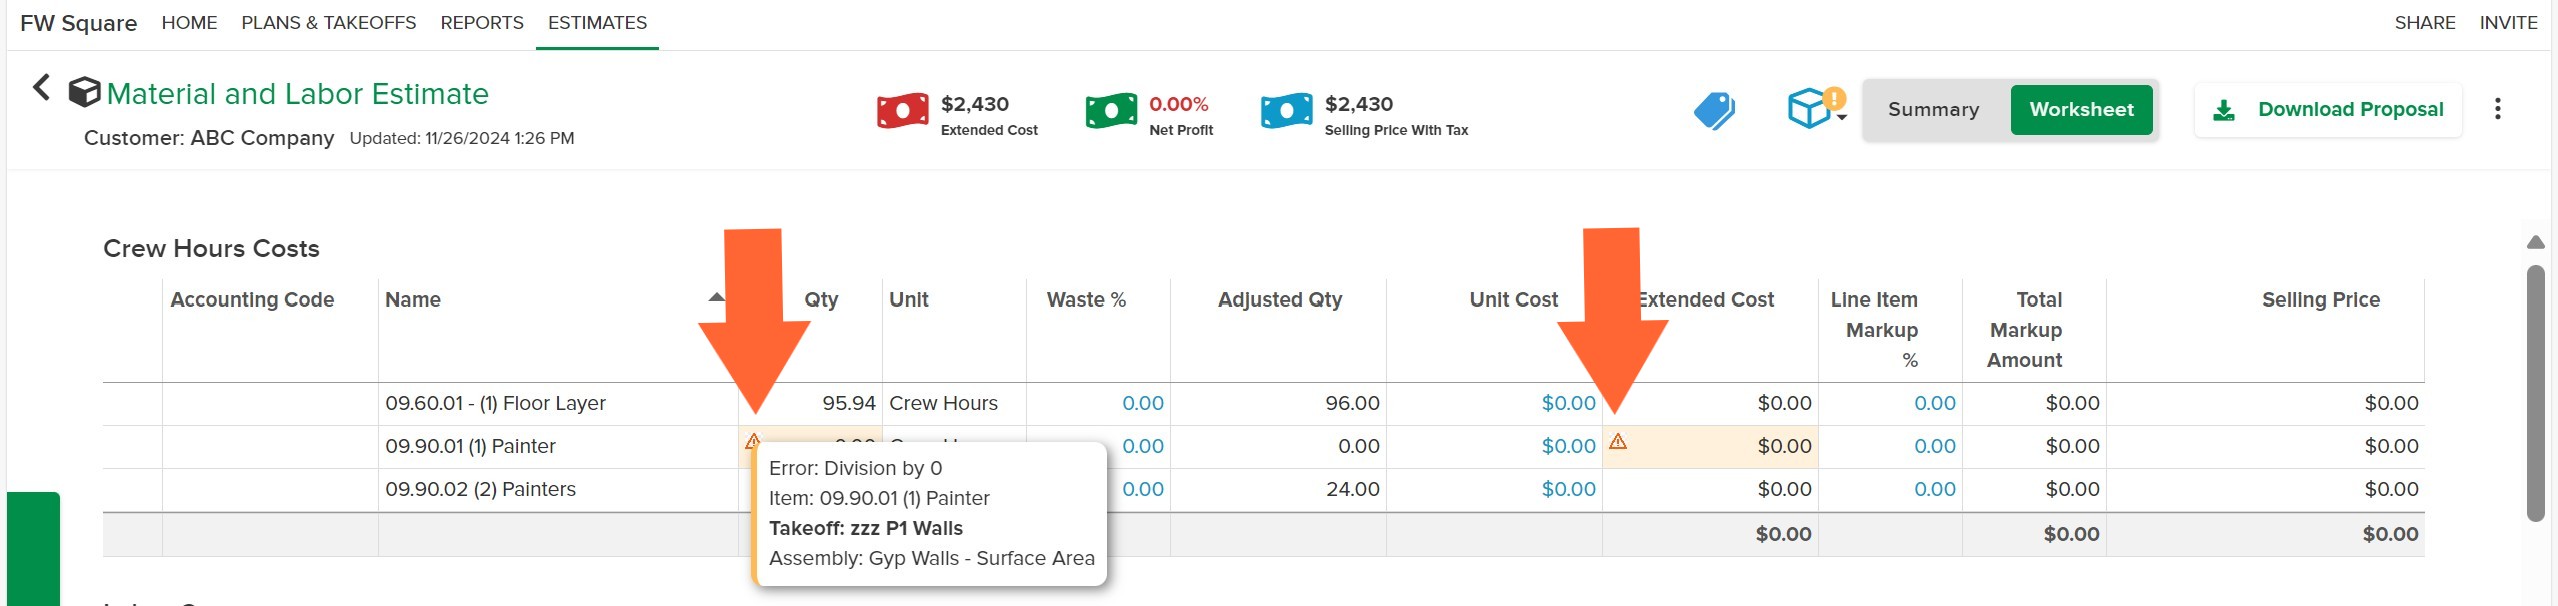Click Floor Layer qty value 95.94

pos(848,403)
